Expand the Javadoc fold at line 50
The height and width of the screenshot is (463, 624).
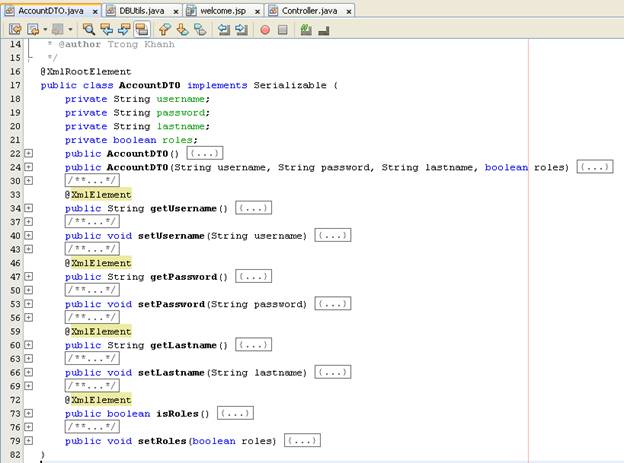click(x=28, y=290)
